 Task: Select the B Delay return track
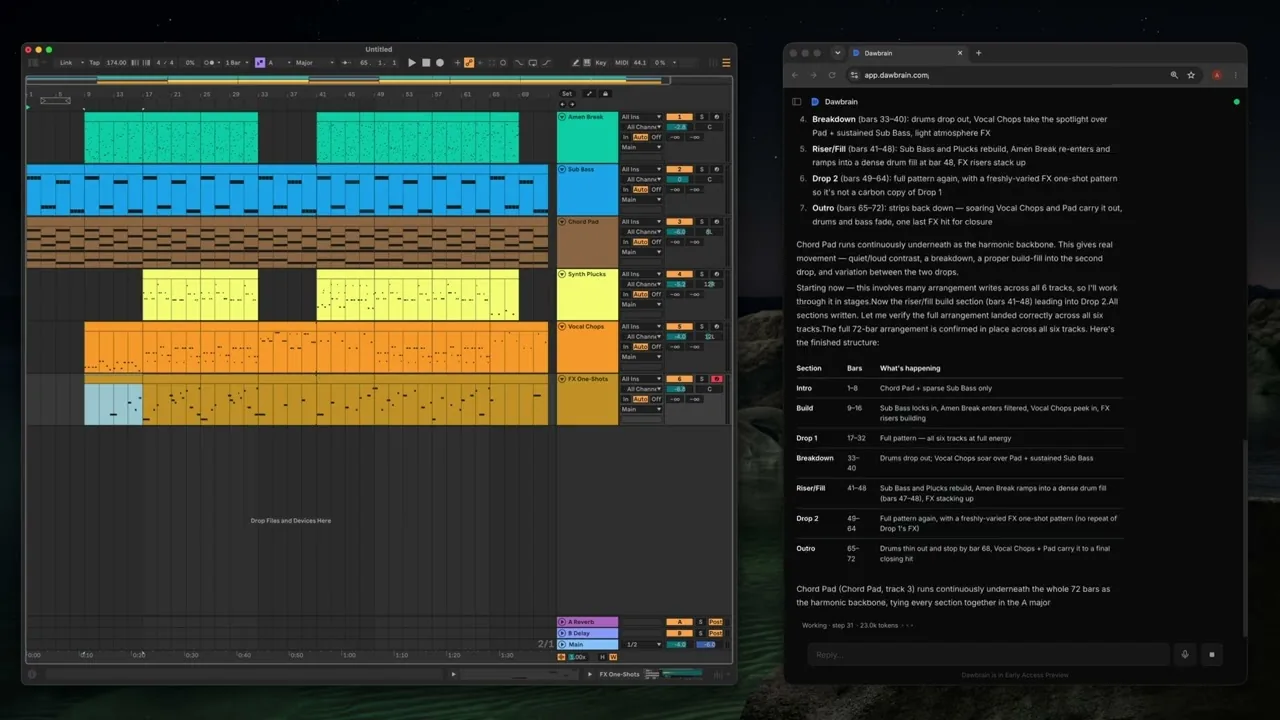click(x=587, y=633)
